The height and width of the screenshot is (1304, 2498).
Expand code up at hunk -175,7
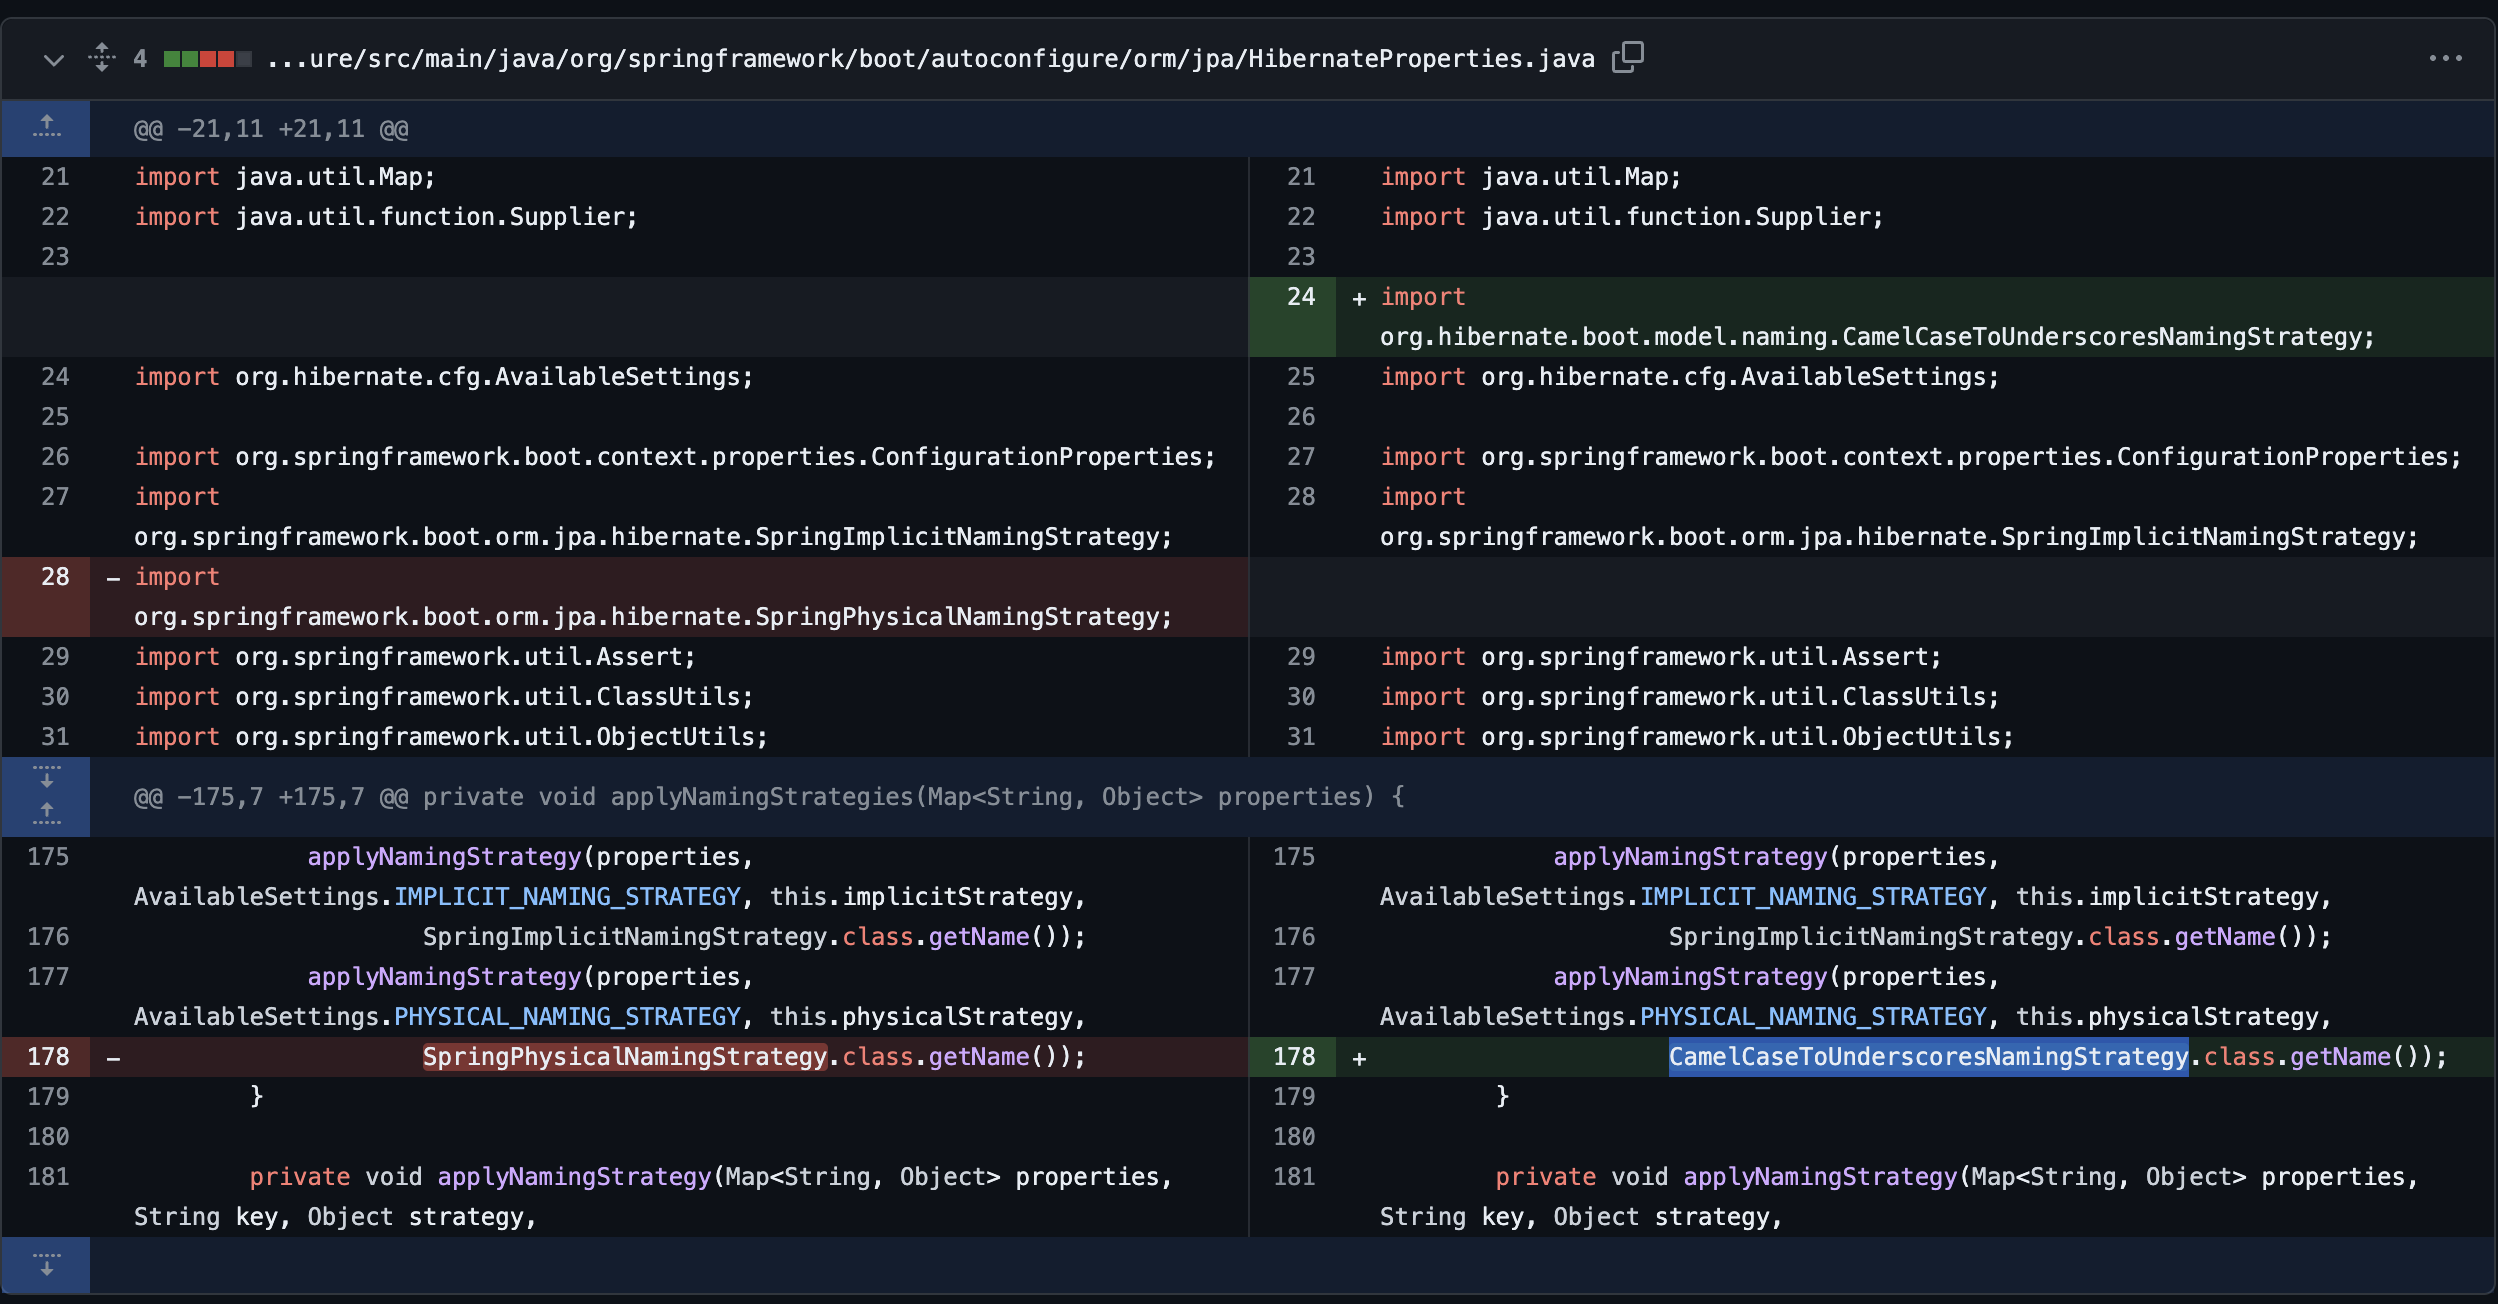46,816
